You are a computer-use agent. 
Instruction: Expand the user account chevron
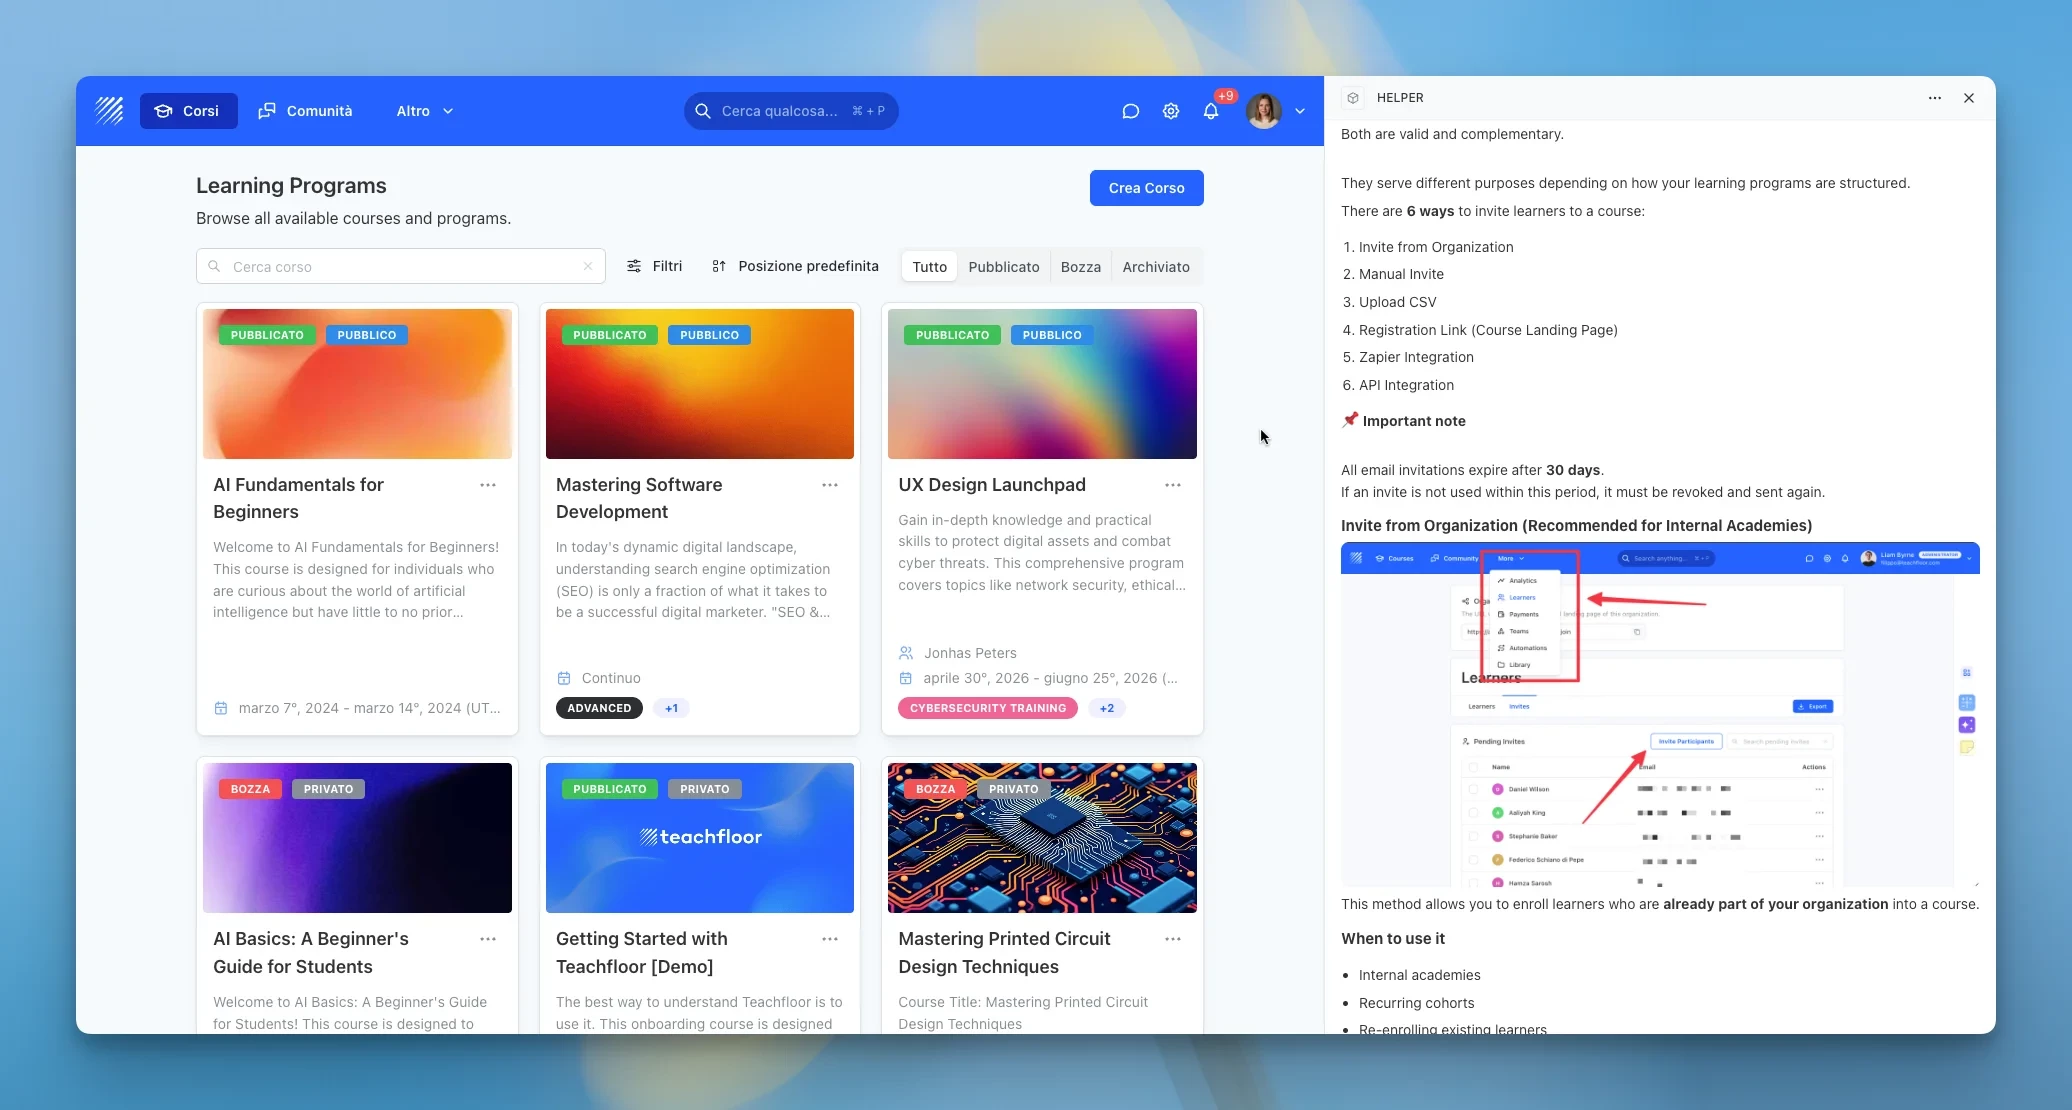1300,111
